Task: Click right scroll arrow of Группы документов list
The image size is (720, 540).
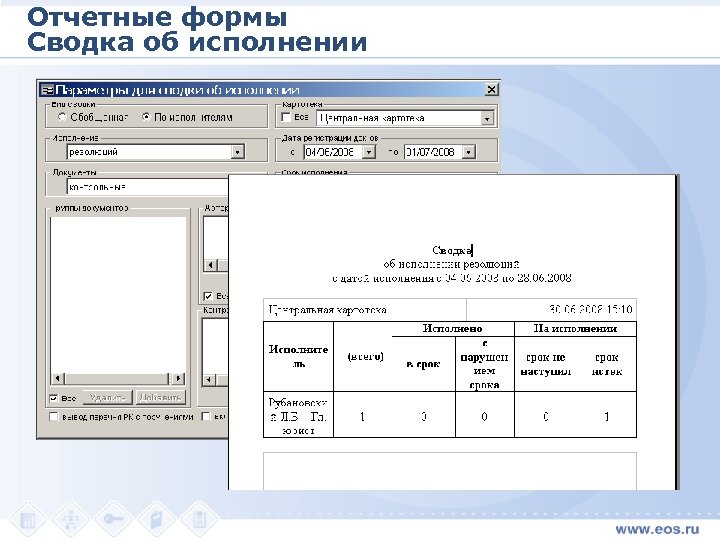Action: tap(178, 379)
